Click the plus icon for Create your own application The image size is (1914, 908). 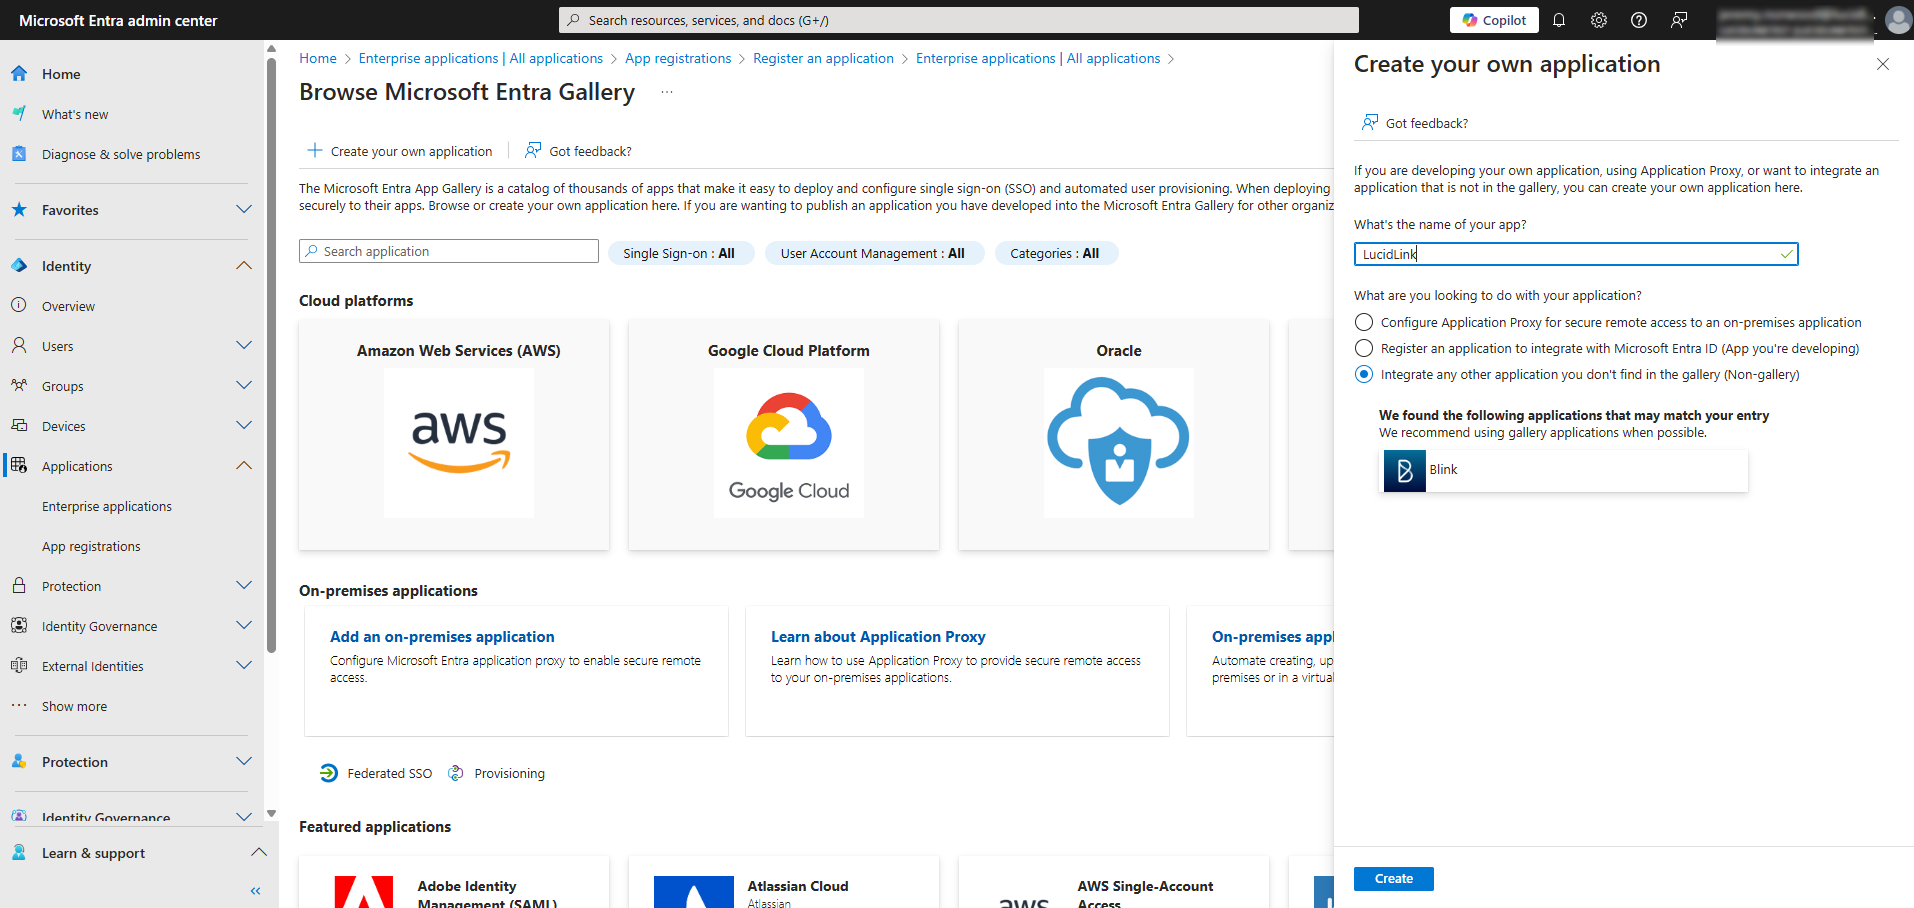(x=315, y=151)
